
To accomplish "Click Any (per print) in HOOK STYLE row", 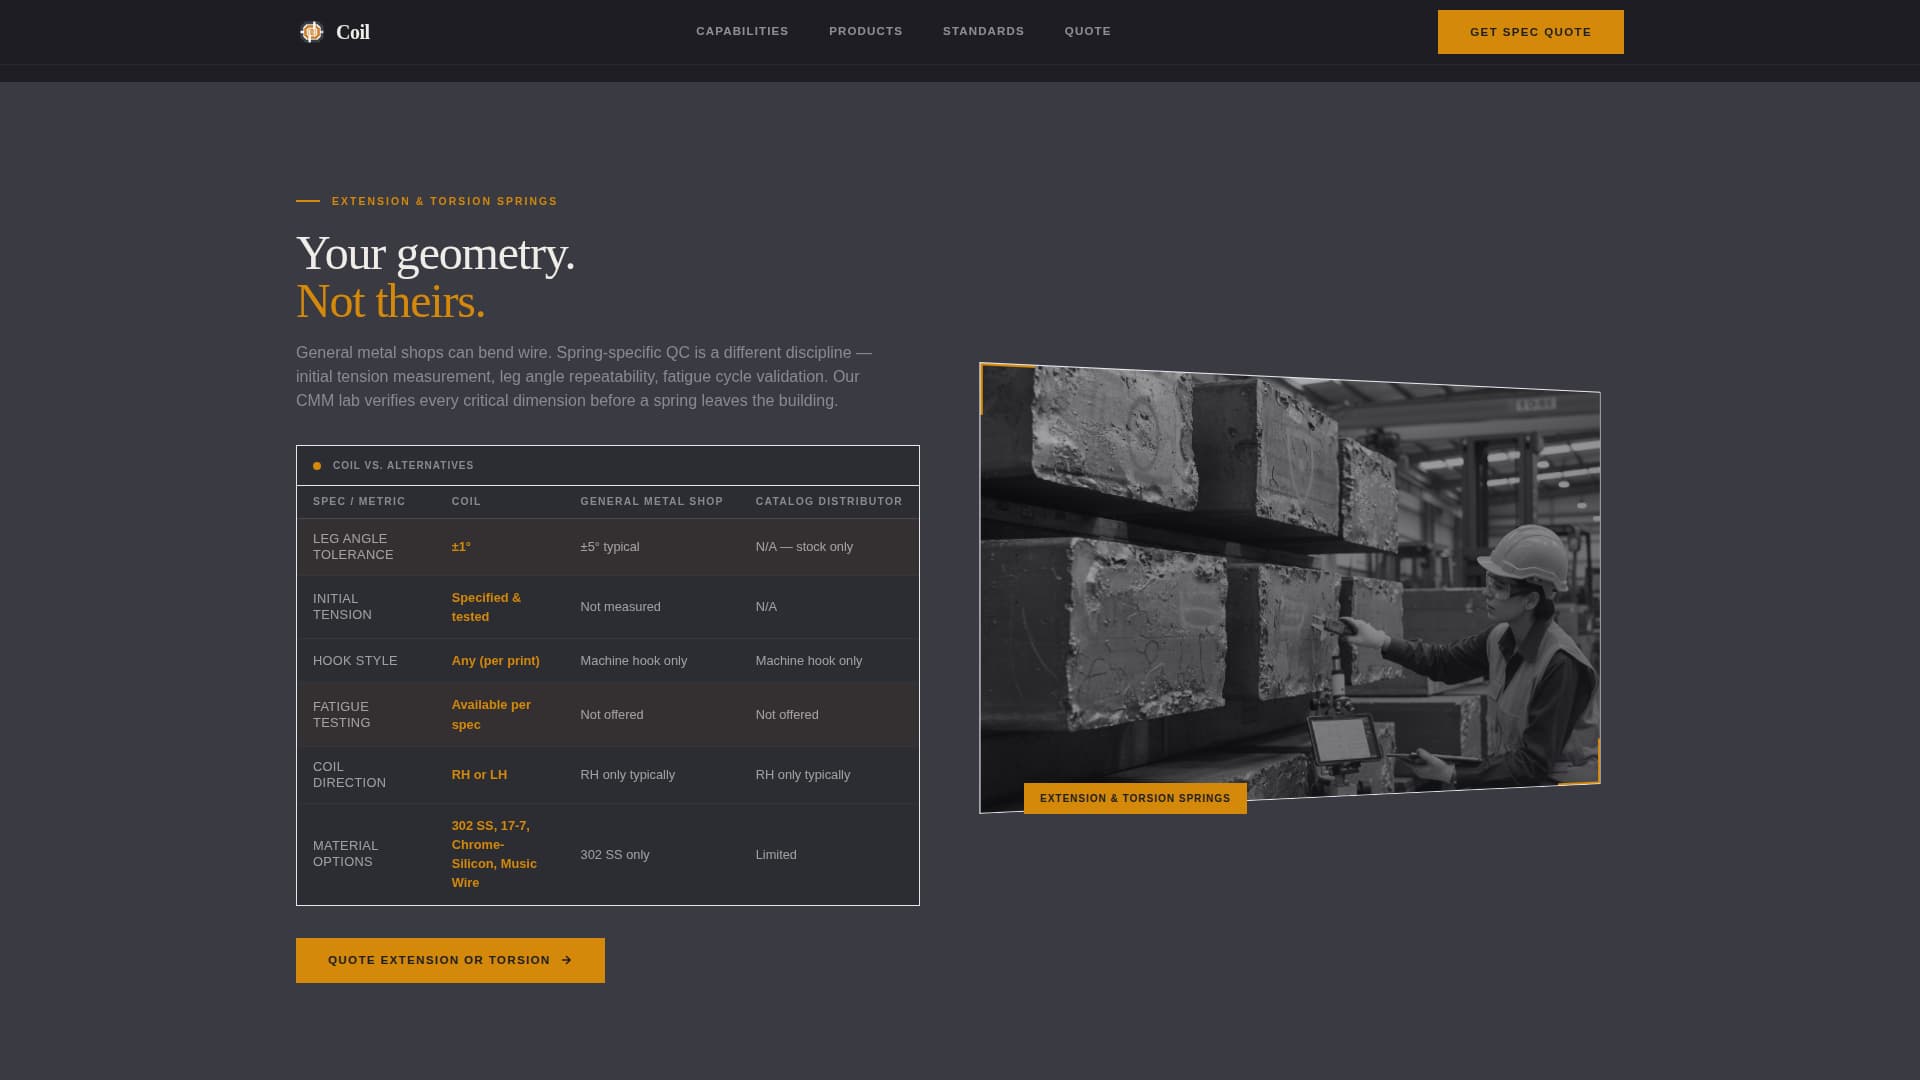I will click(495, 660).
